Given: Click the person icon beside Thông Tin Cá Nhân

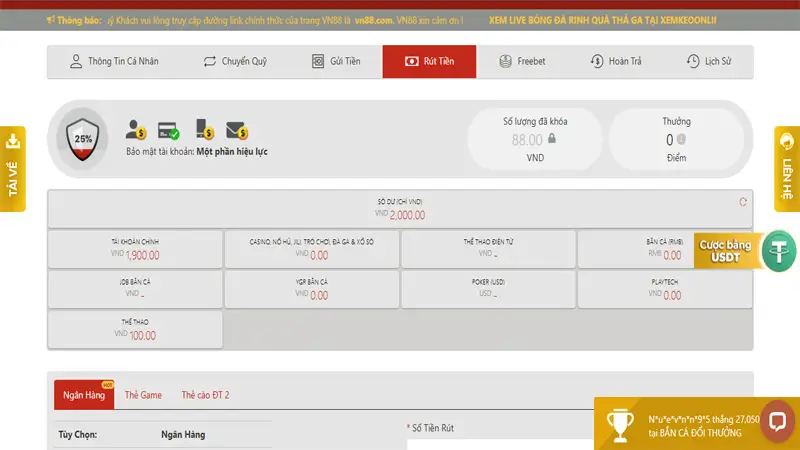Looking at the screenshot, I should [76, 61].
